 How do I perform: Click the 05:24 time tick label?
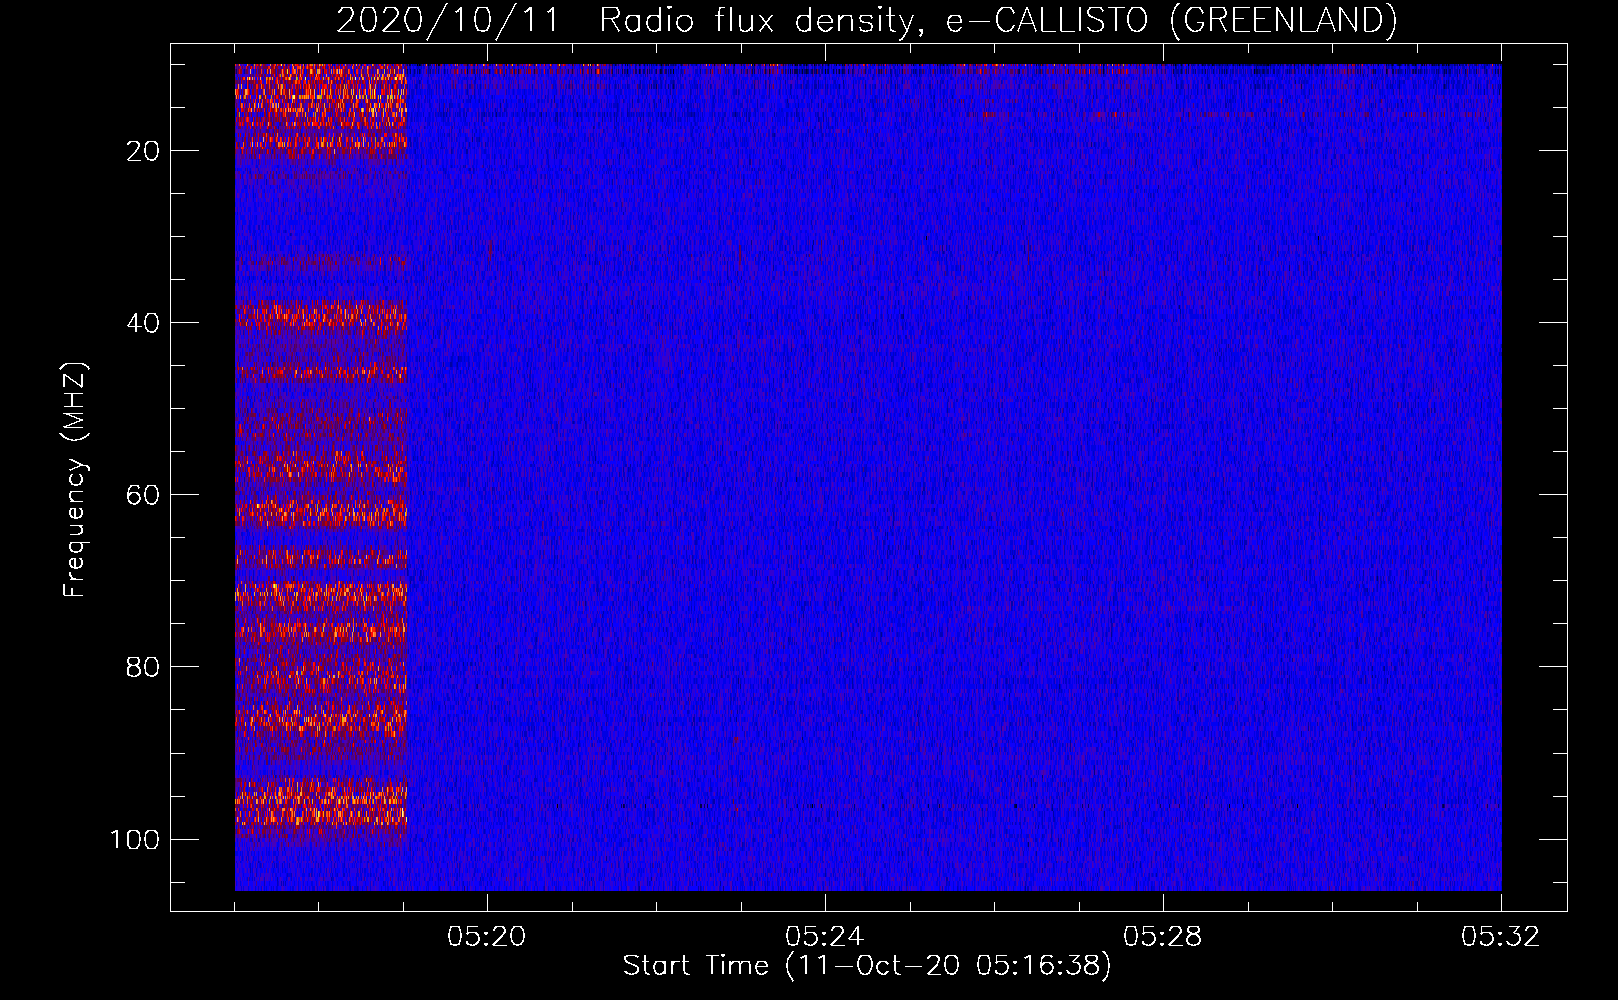(825, 937)
